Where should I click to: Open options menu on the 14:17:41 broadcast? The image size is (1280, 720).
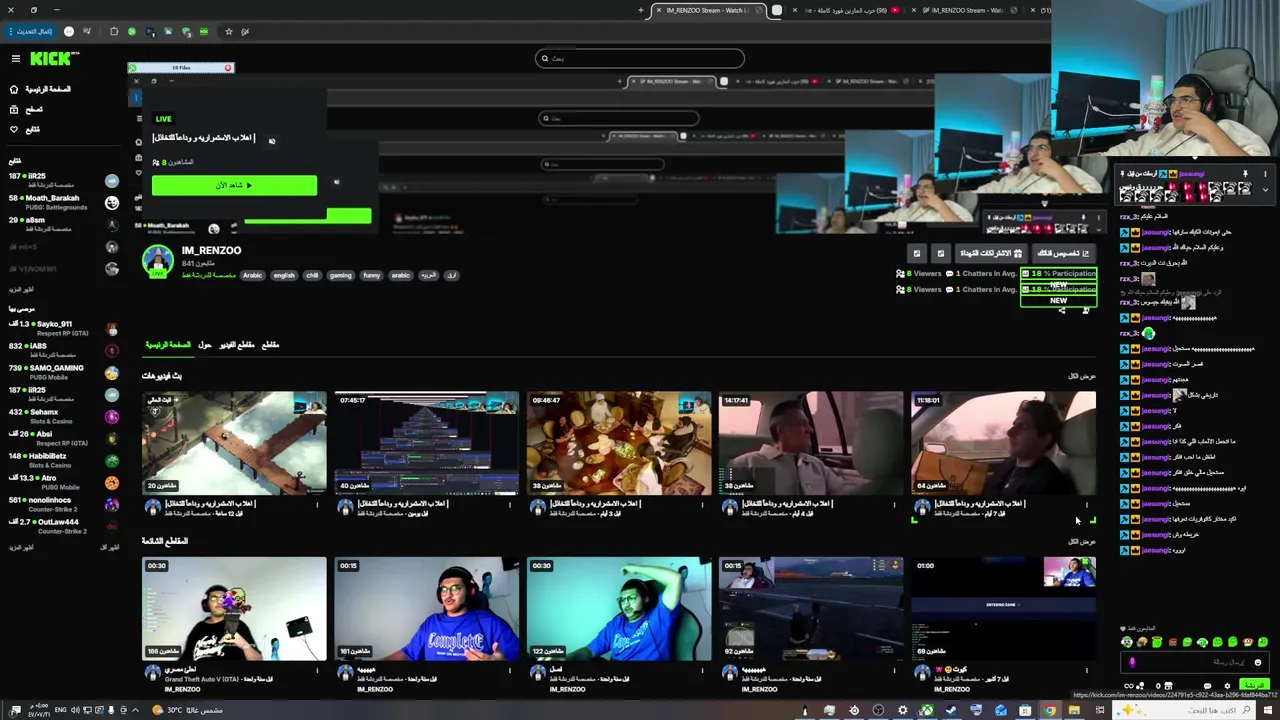(x=895, y=504)
